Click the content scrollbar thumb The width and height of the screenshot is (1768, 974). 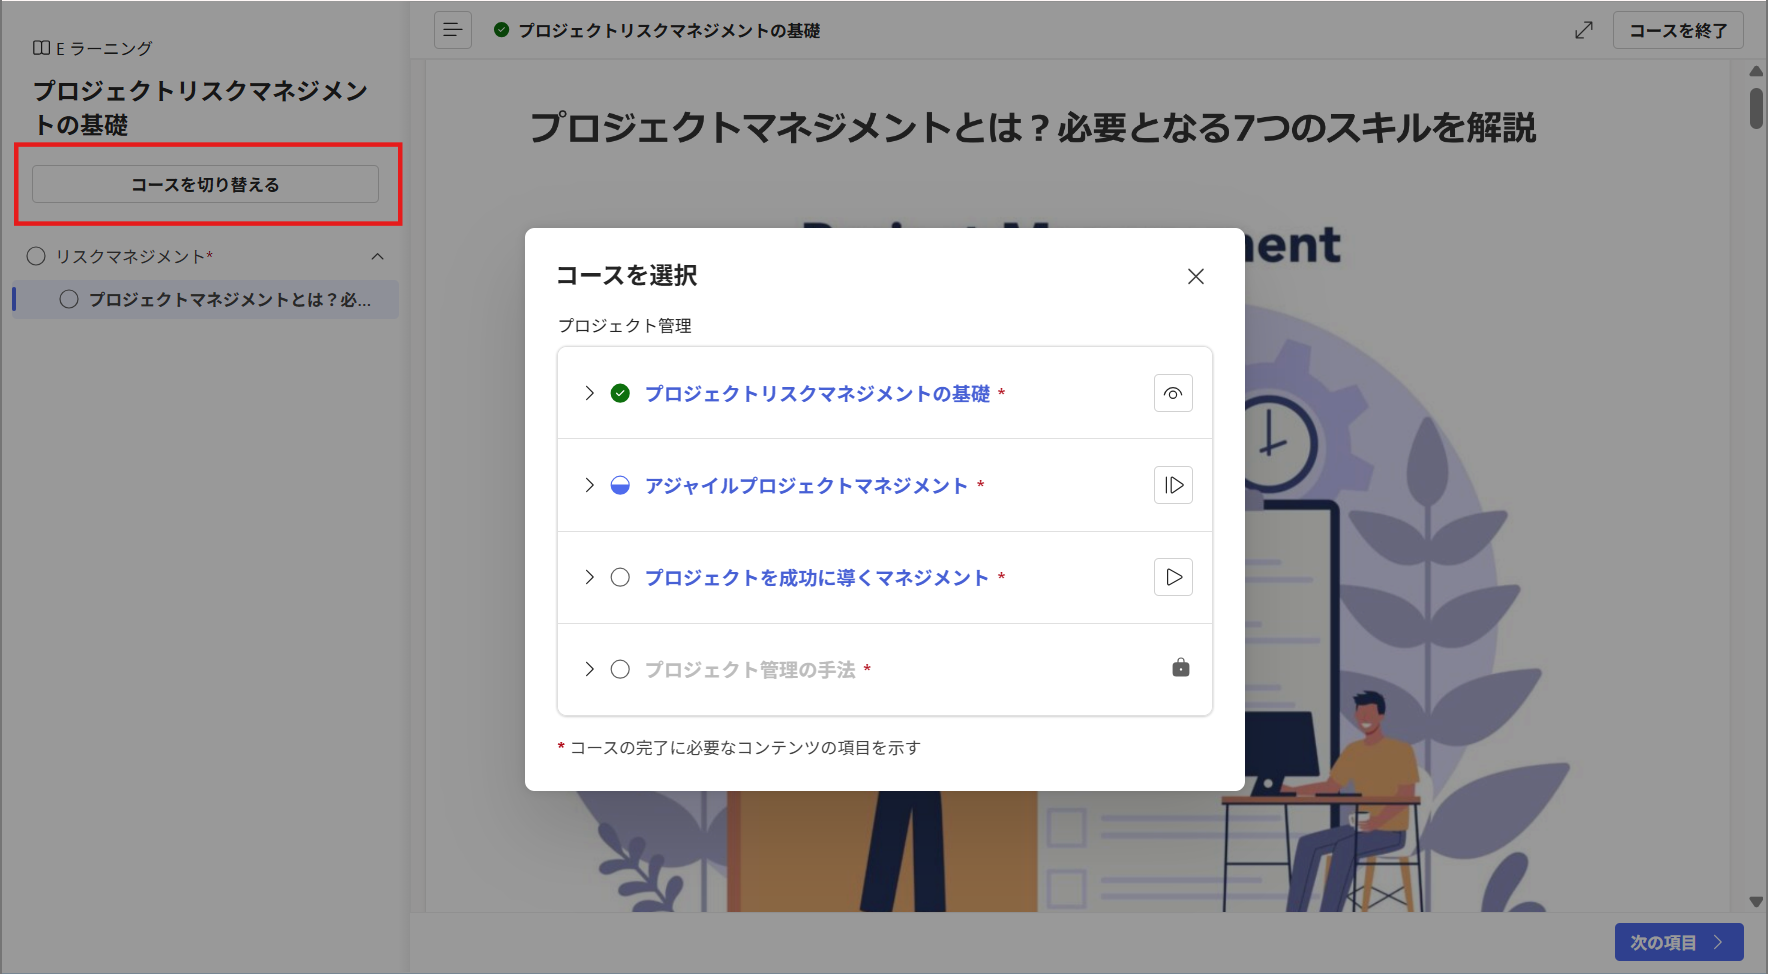[1756, 108]
